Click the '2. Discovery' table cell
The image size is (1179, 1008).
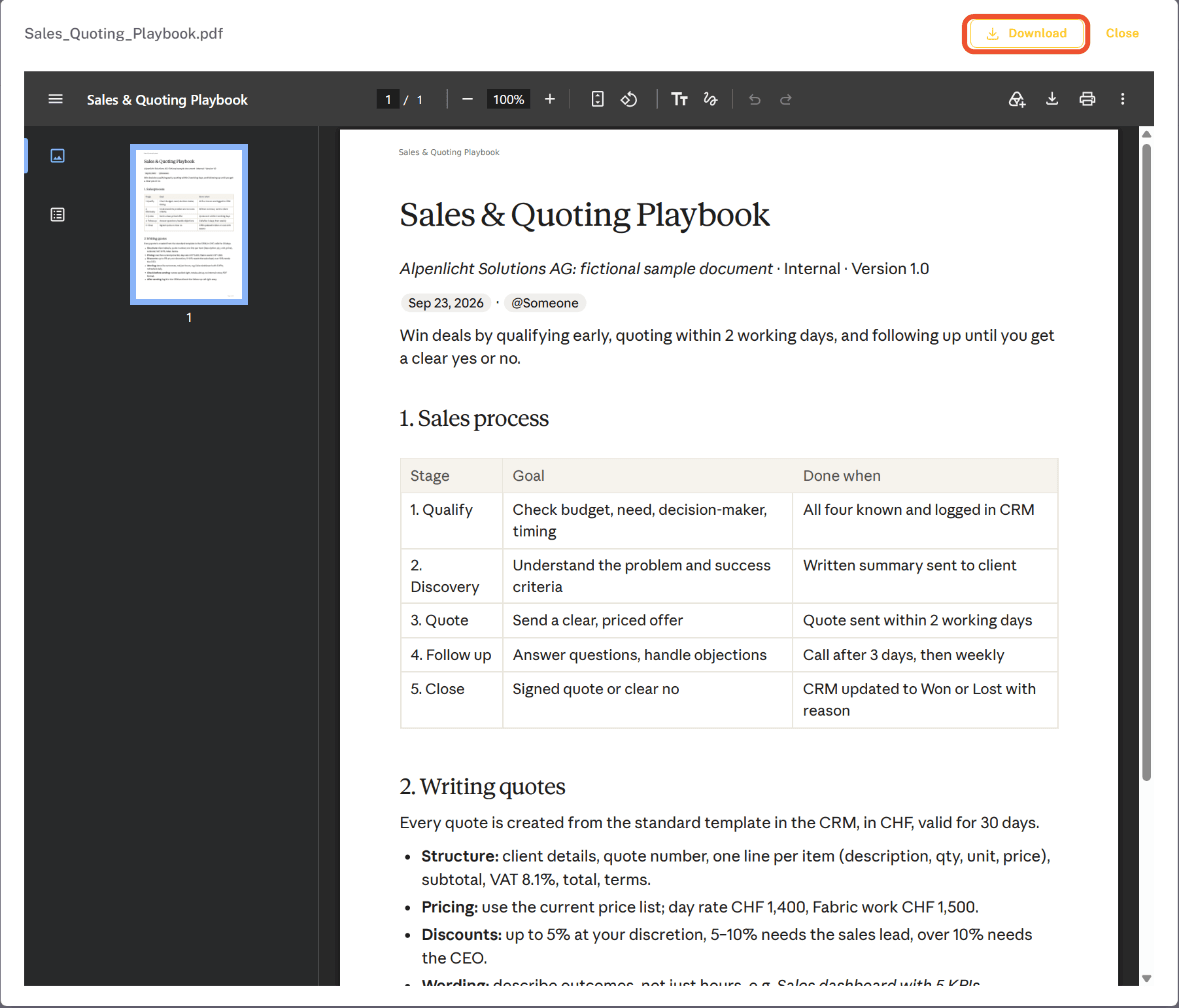click(x=451, y=576)
